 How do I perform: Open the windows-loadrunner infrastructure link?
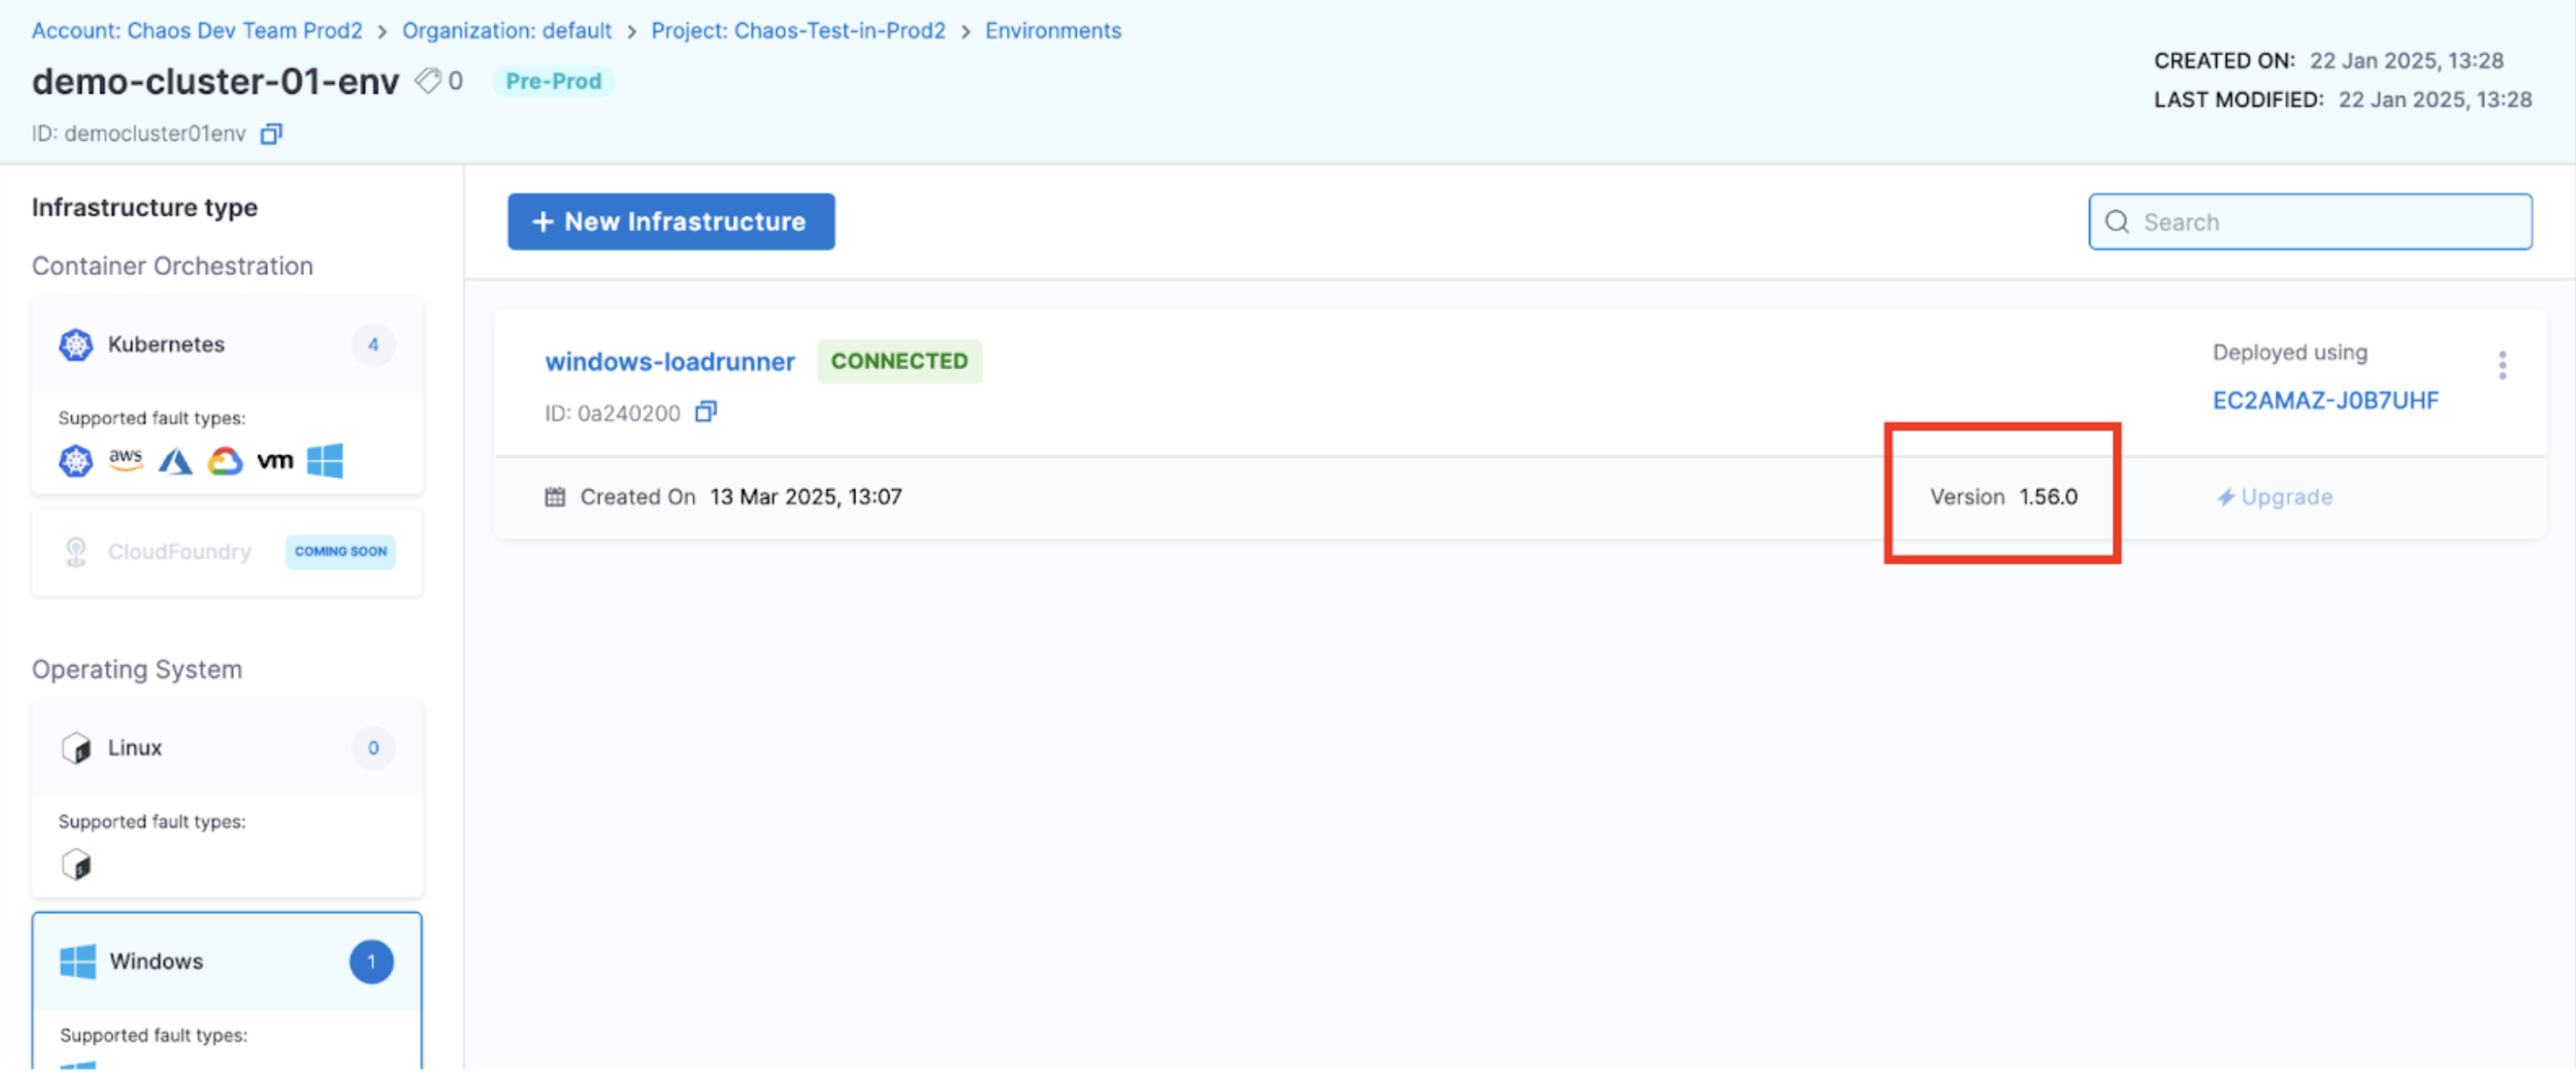click(x=669, y=362)
